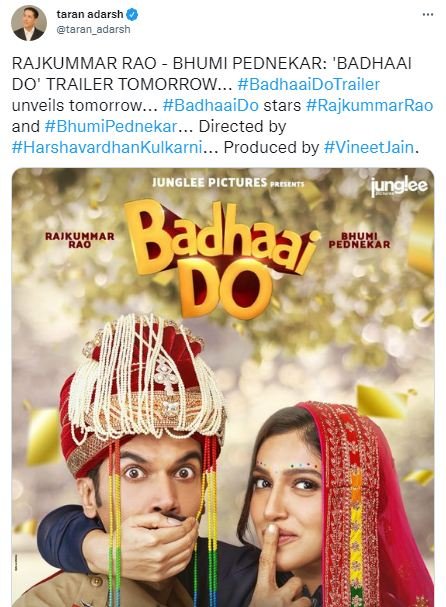Screen dimensions: 446x607
Task: Click the Junglee logo on the poster
Action: pos(398,187)
